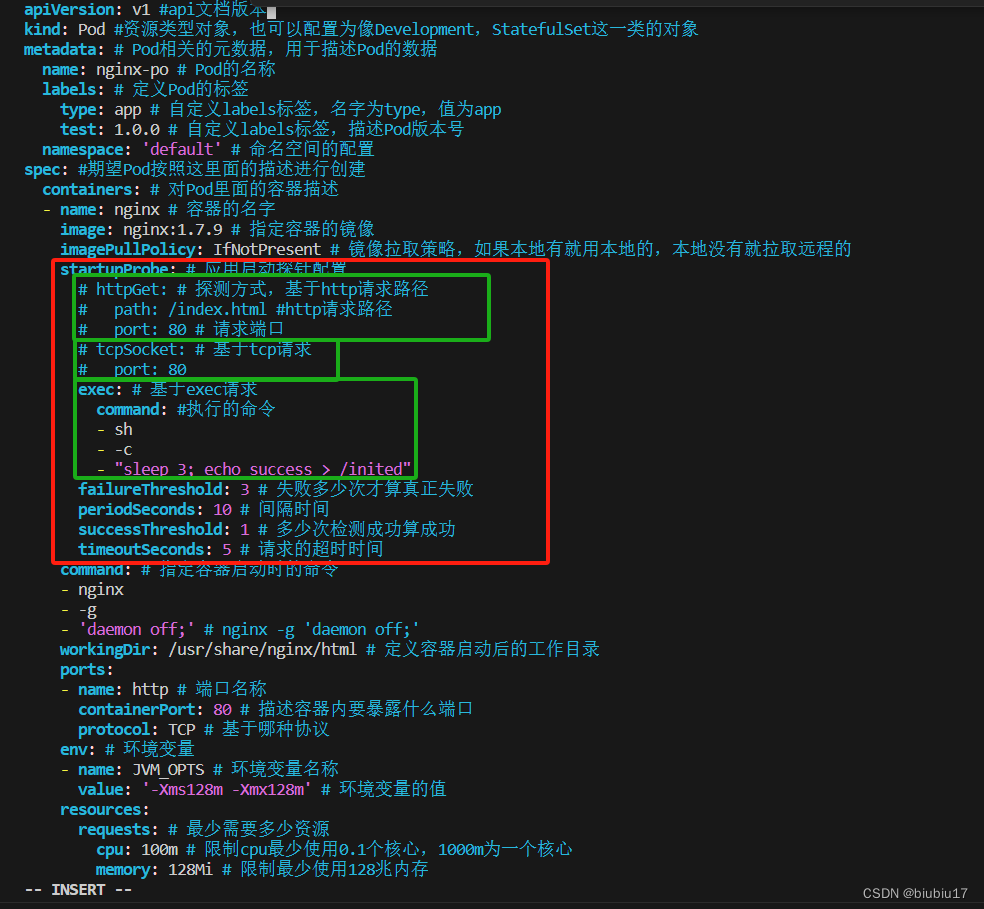
Task: Click the 'memory' value 128Mi
Action: point(190,870)
